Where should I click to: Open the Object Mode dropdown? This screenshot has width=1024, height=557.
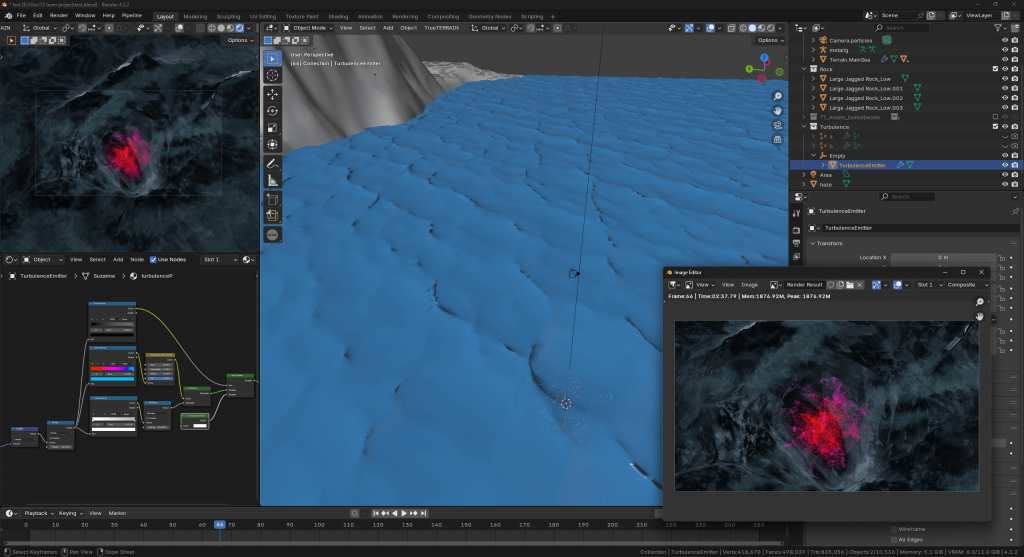[307, 28]
